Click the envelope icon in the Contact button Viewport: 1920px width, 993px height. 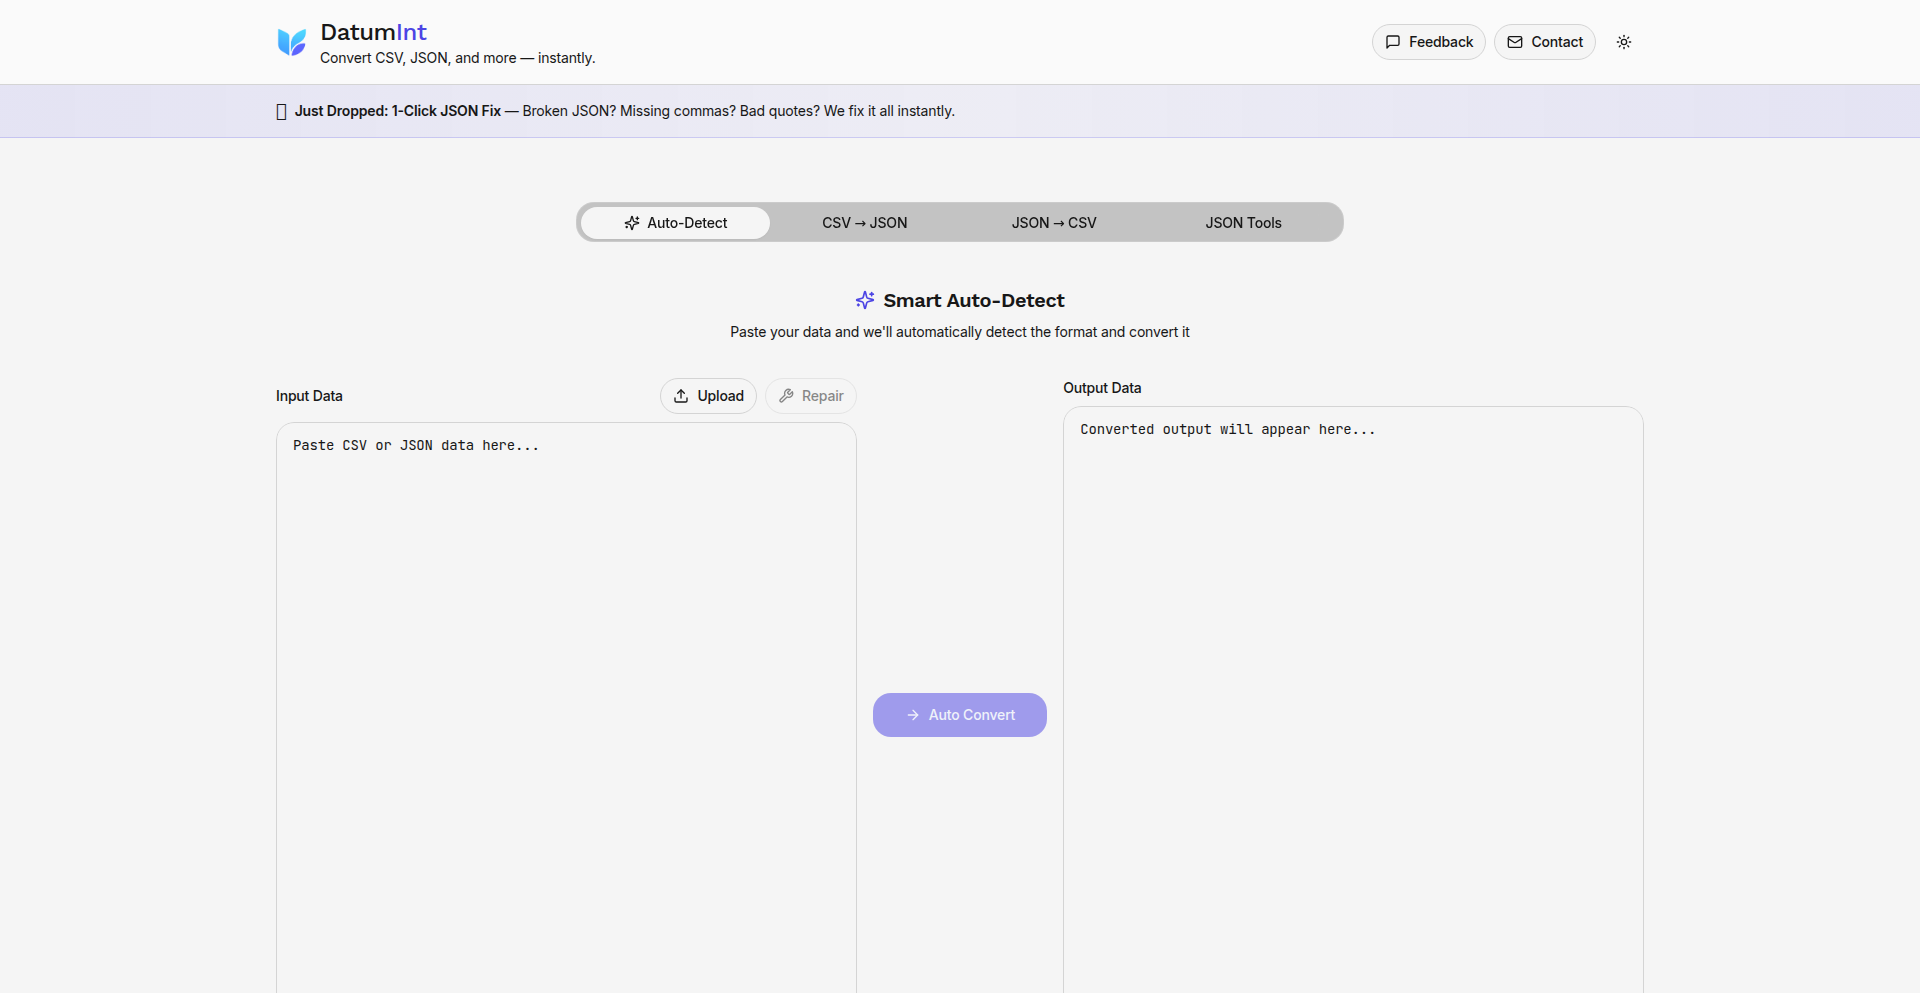[x=1516, y=42]
